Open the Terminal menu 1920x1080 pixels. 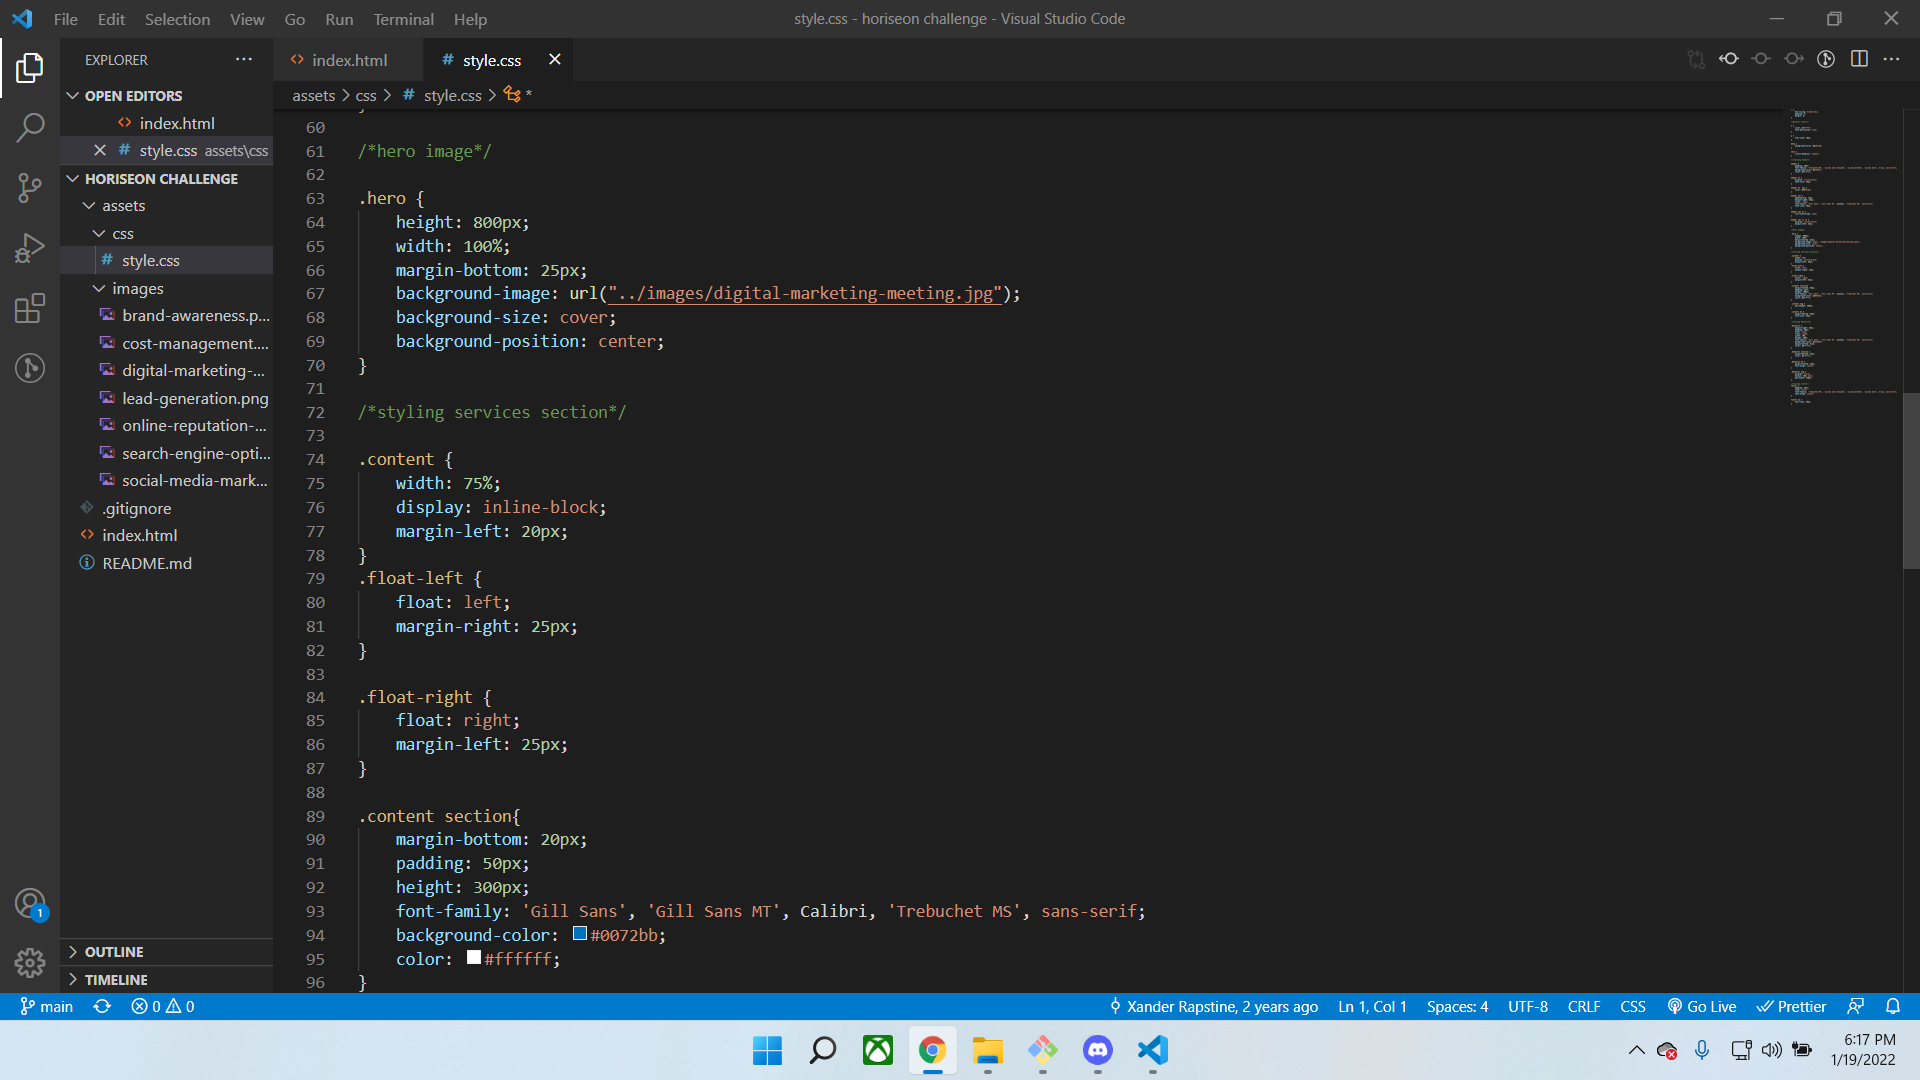(403, 19)
